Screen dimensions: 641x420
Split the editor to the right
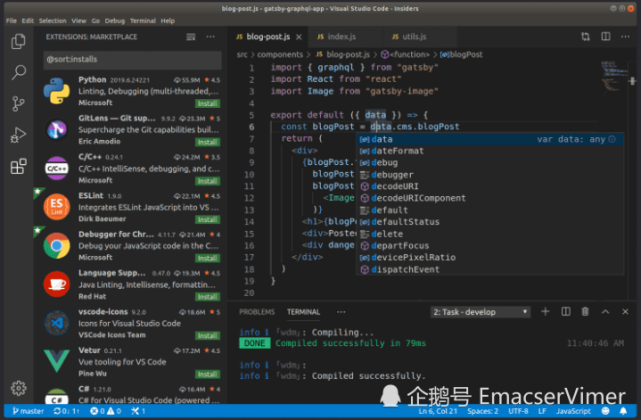point(605,37)
